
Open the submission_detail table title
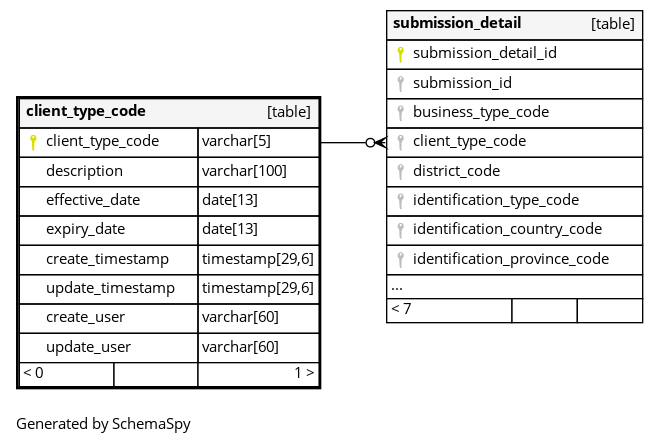(457, 23)
